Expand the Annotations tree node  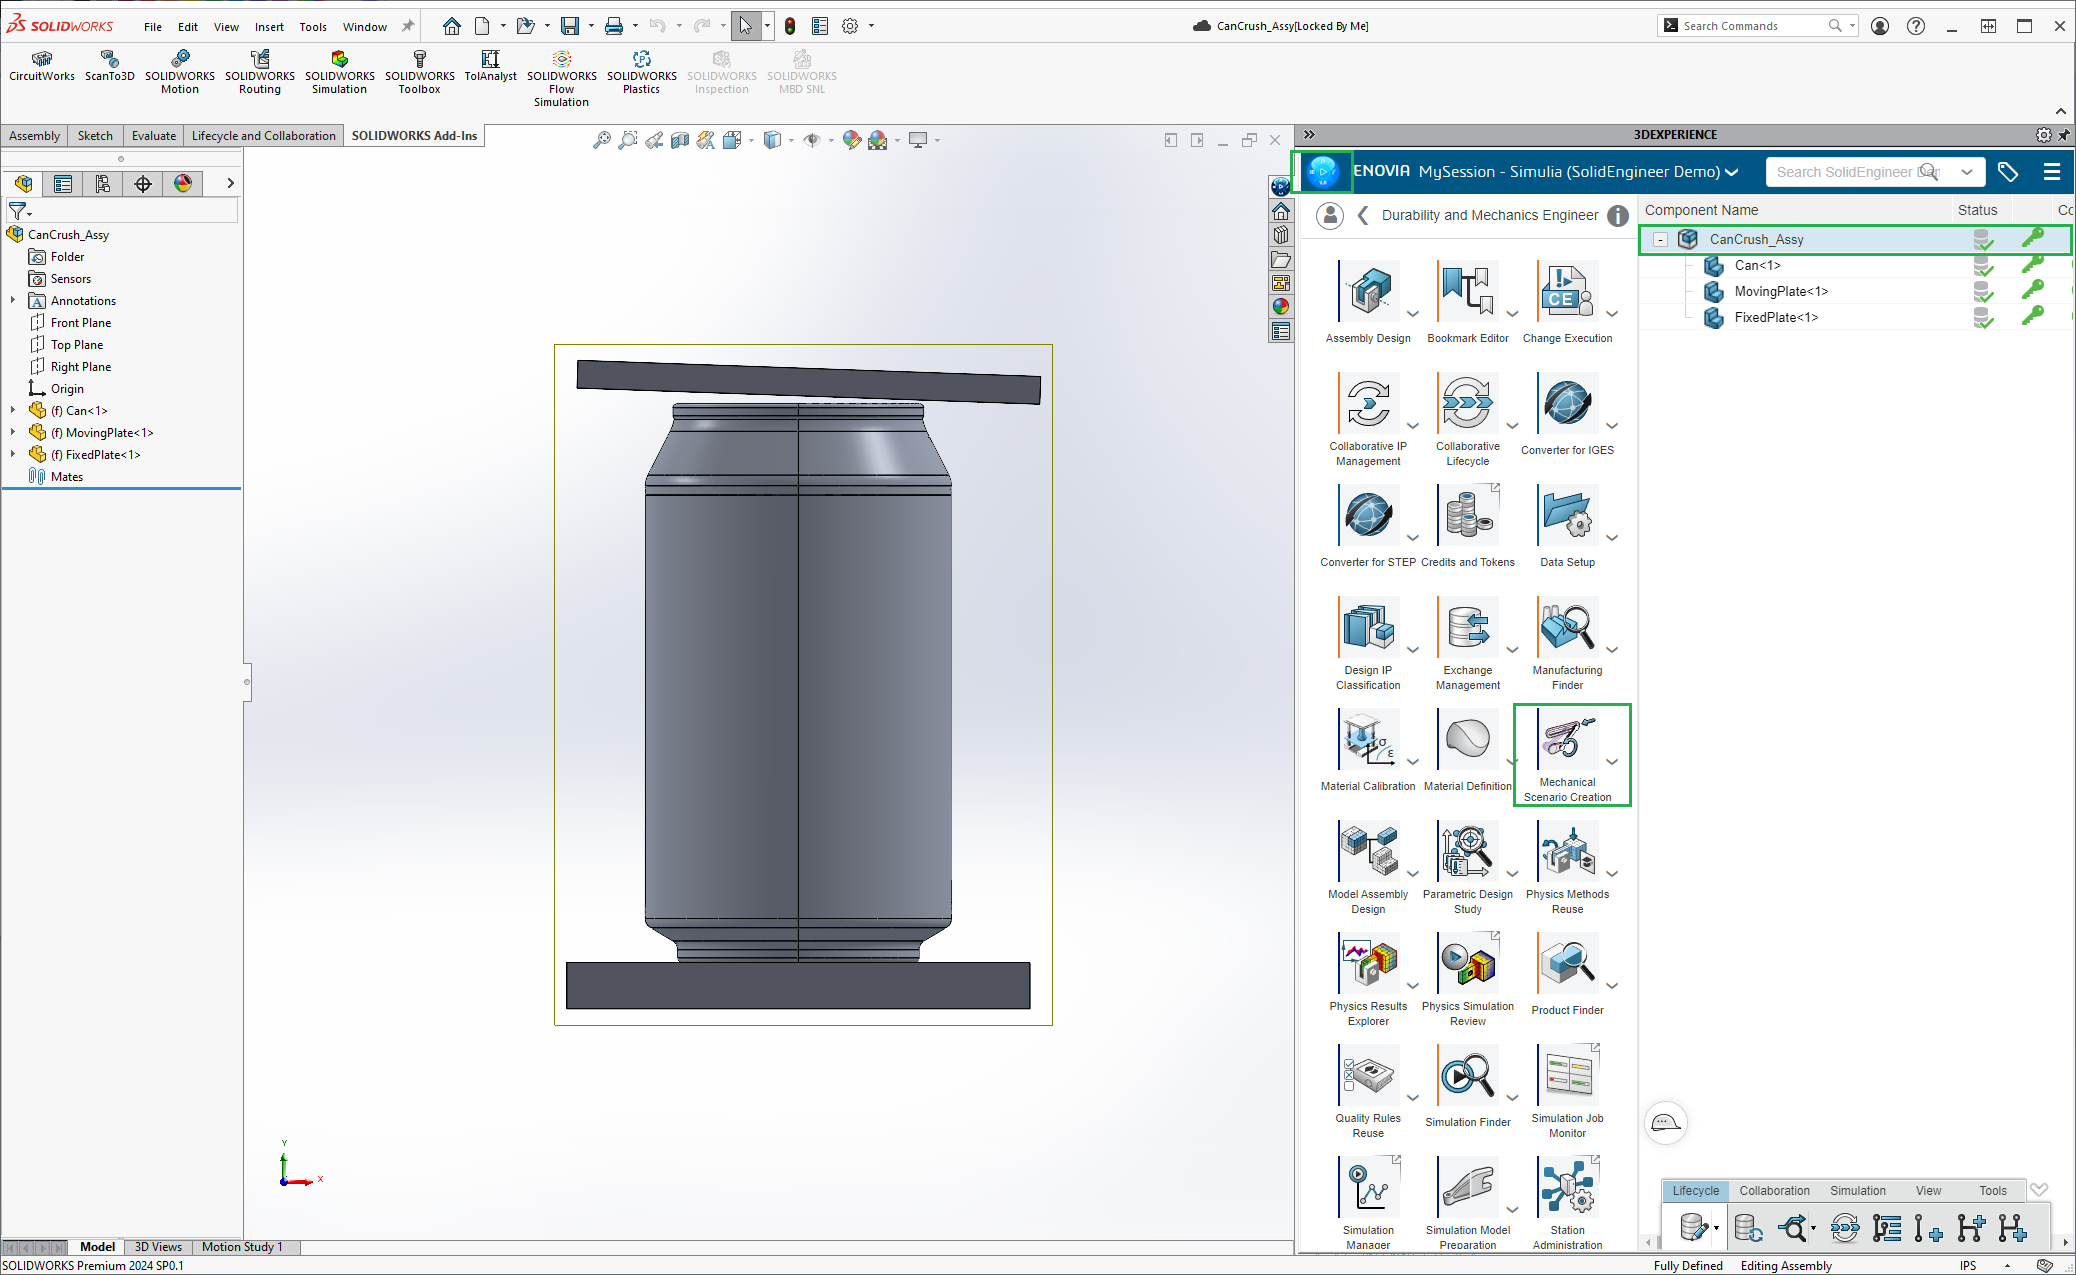[x=13, y=301]
